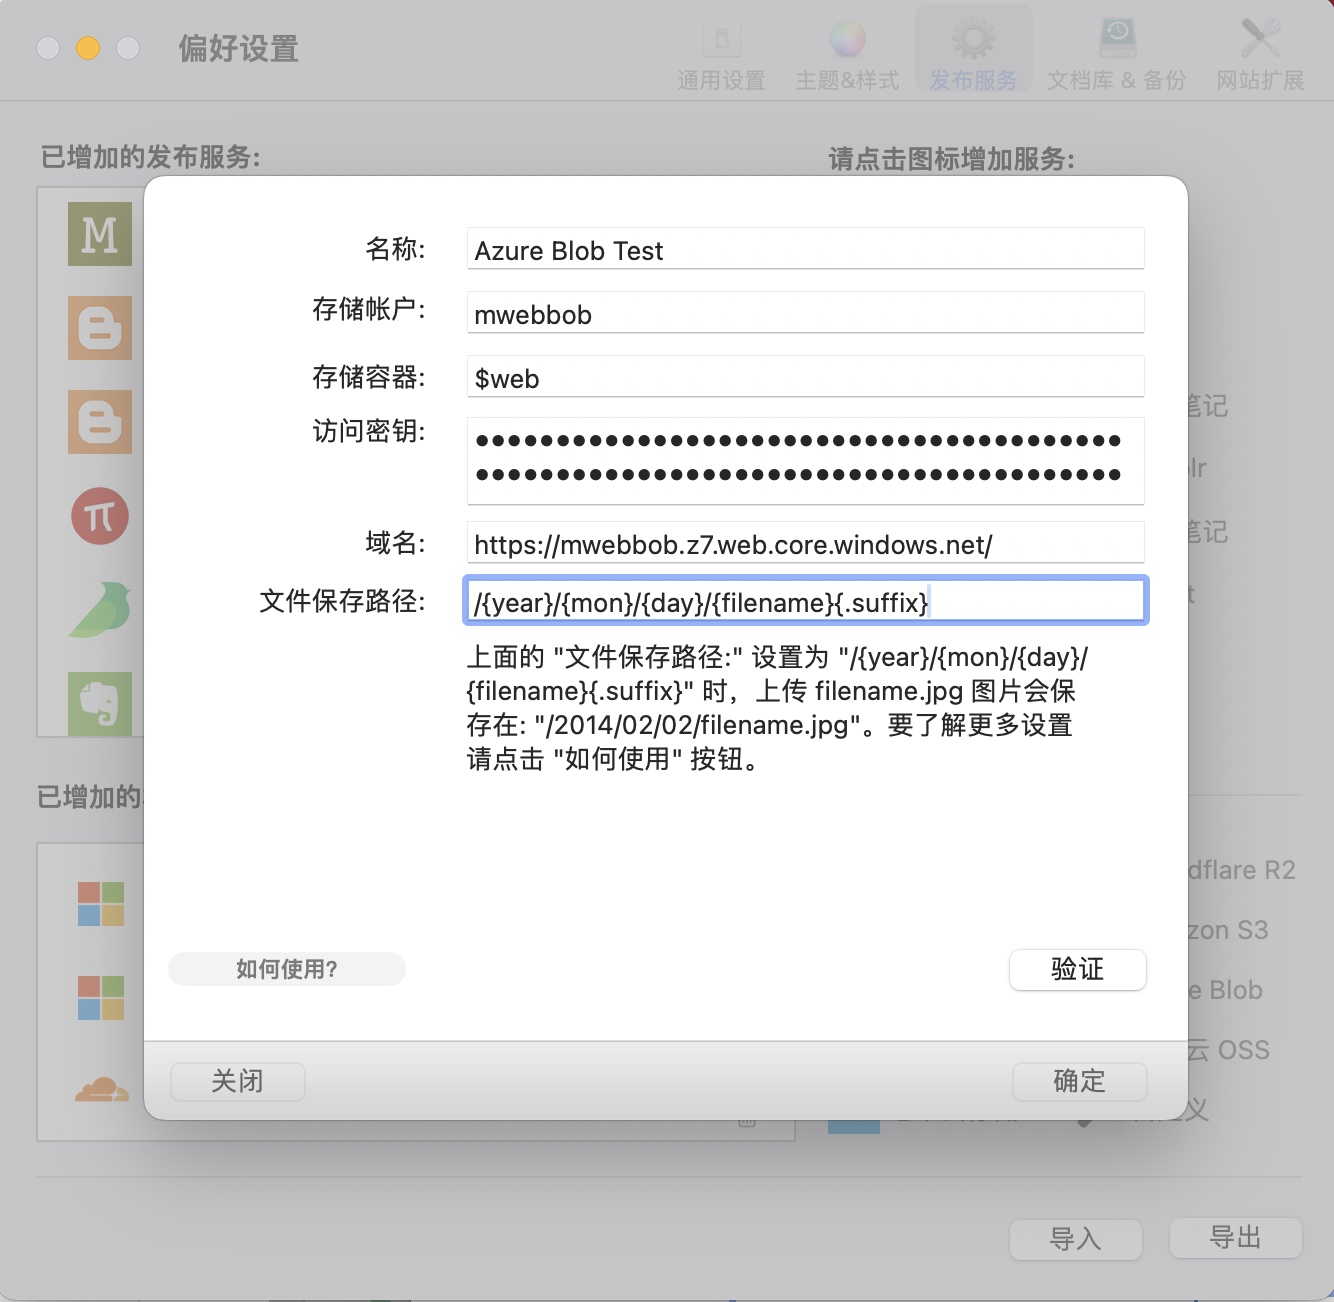Click the masked 访问密钥 field

pyautogui.click(x=805, y=460)
